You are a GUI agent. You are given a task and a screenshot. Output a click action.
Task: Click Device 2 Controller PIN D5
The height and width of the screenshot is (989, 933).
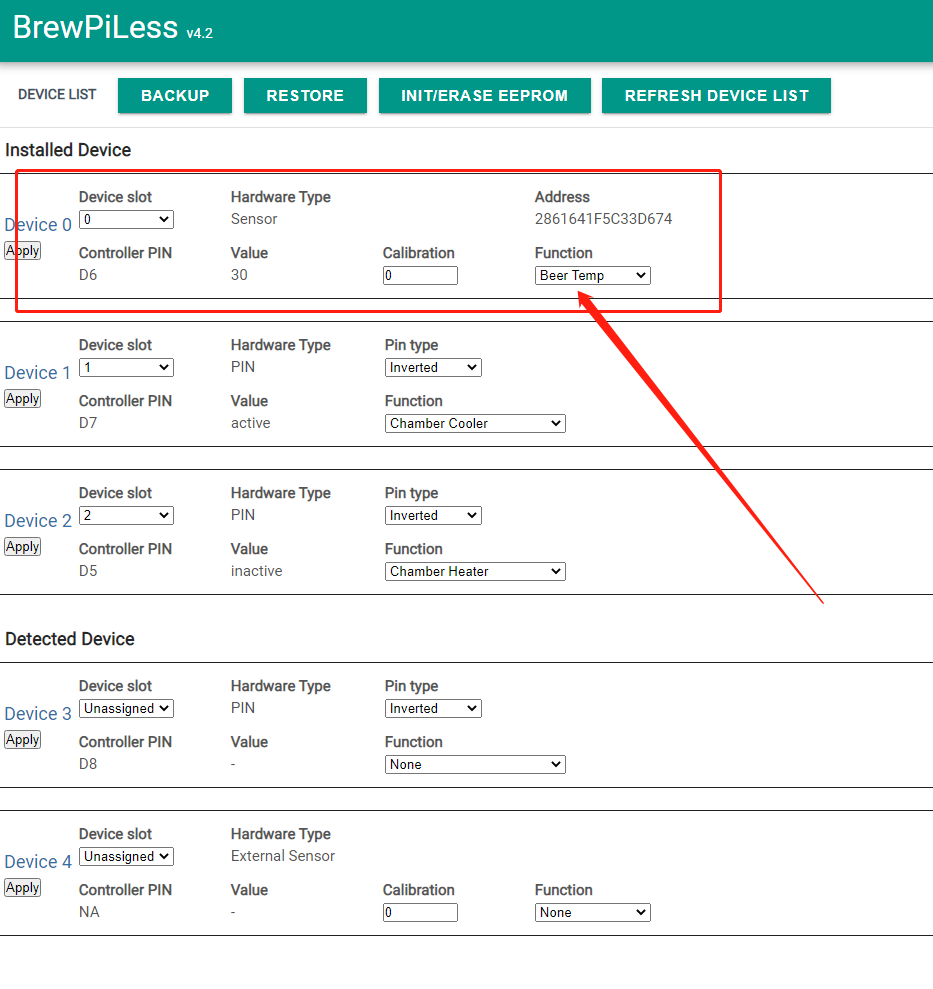click(x=88, y=571)
